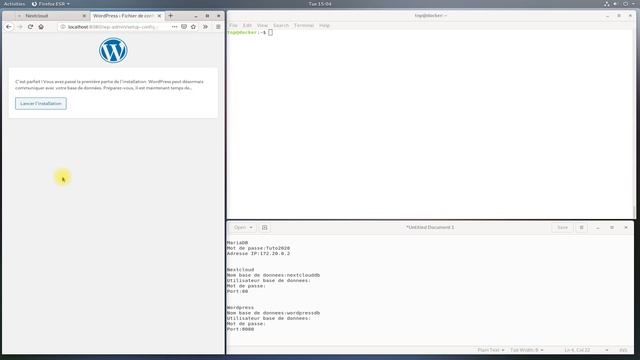Click the Port:80 line
Screen dimensions: 640x360
click(238, 291)
